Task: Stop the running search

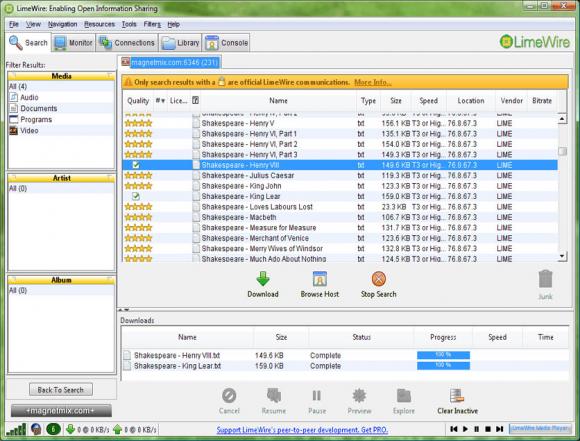Action: tap(378, 285)
